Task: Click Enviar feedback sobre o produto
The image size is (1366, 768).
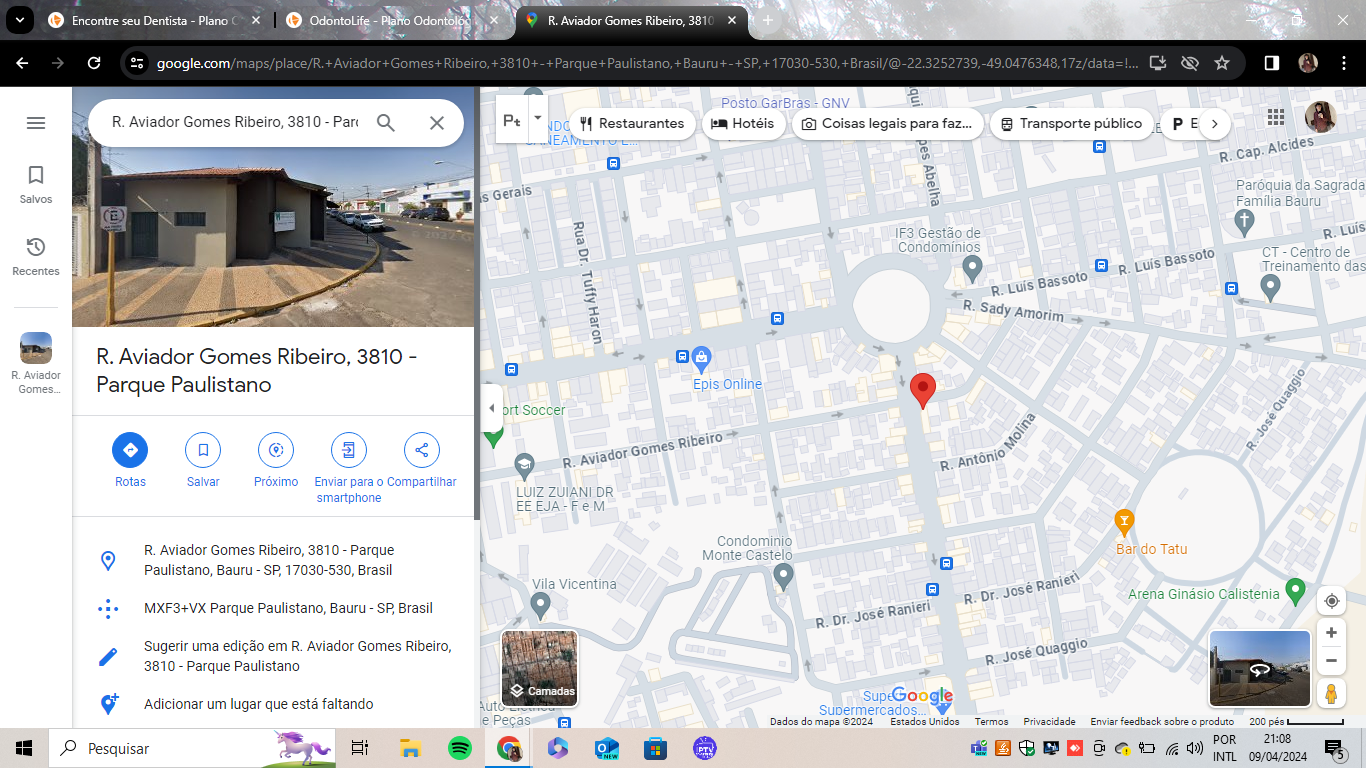Action: [1162, 722]
